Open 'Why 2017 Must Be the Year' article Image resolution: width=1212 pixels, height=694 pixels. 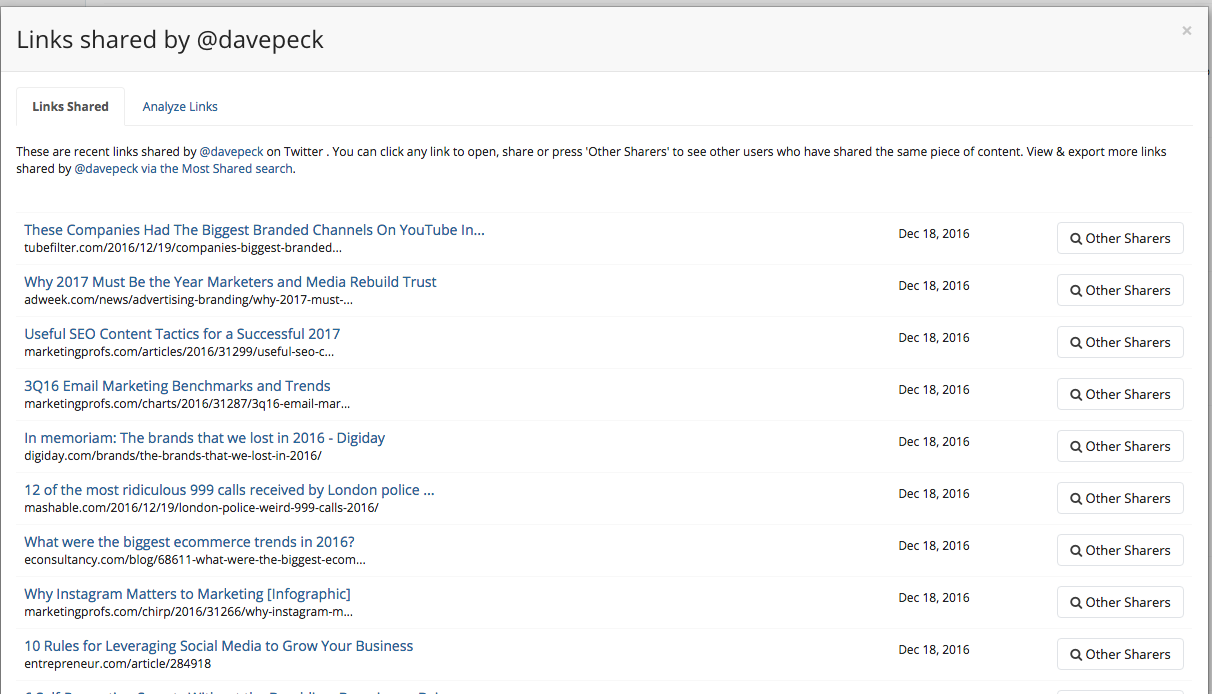point(230,282)
